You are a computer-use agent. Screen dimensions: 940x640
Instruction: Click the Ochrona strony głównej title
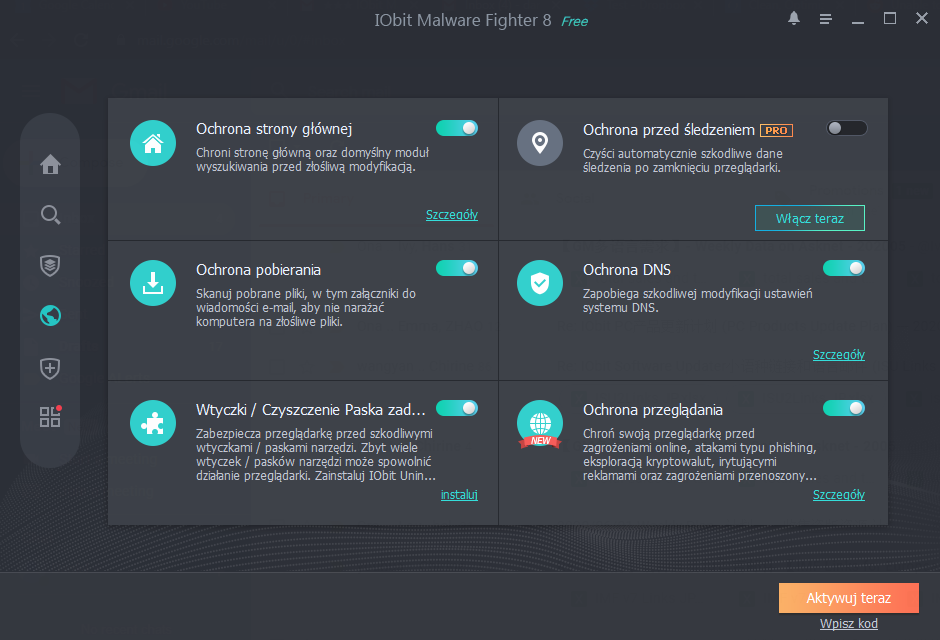[x=274, y=129]
